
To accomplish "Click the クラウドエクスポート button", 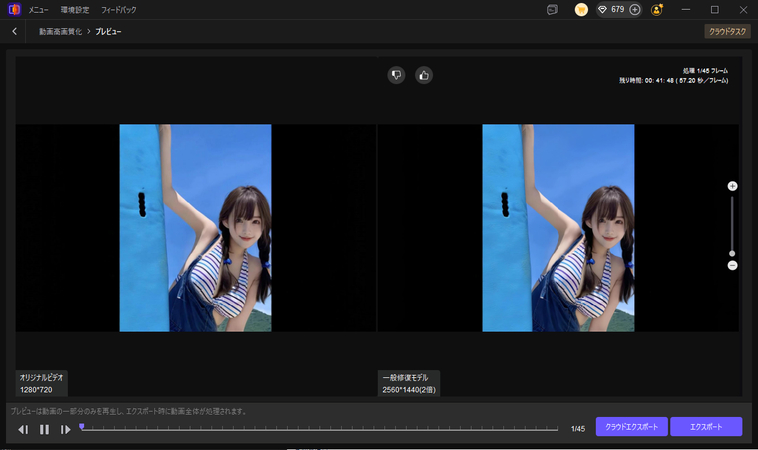I will pos(631,427).
